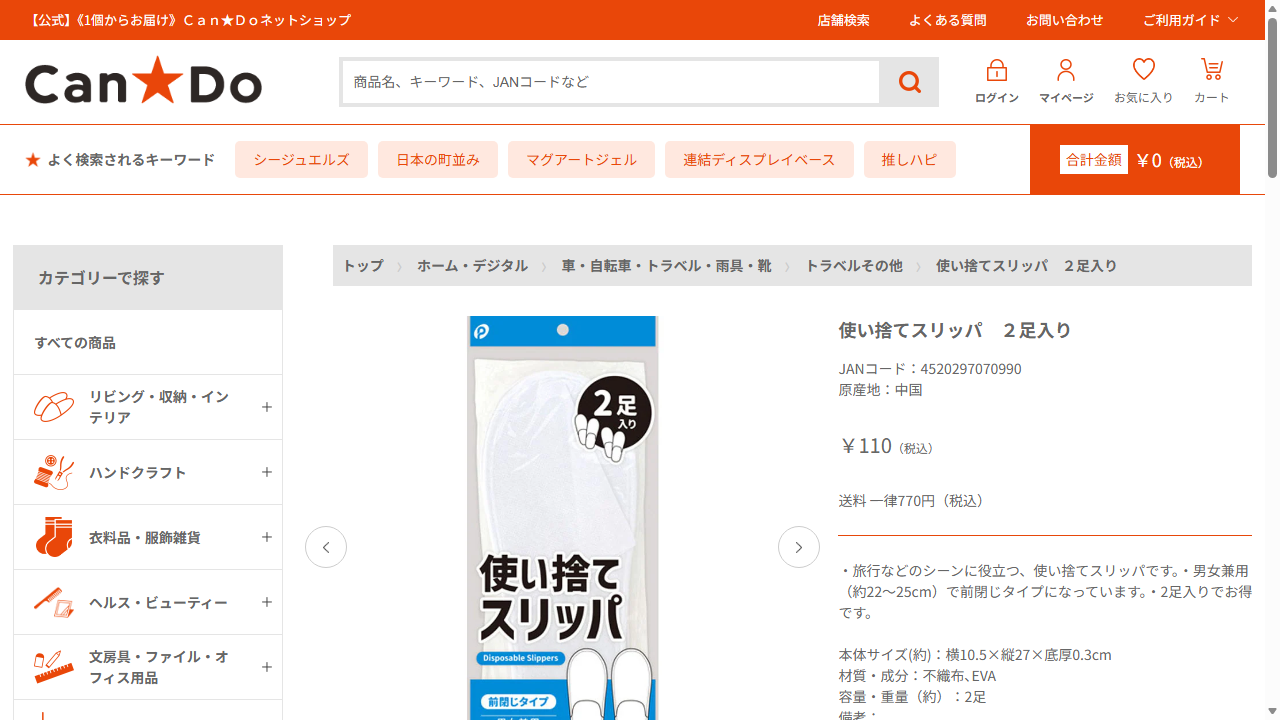Expand ハンドクラフト category plus sign
The width and height of the screenshot is (1280, 720).
pos(267,472)
